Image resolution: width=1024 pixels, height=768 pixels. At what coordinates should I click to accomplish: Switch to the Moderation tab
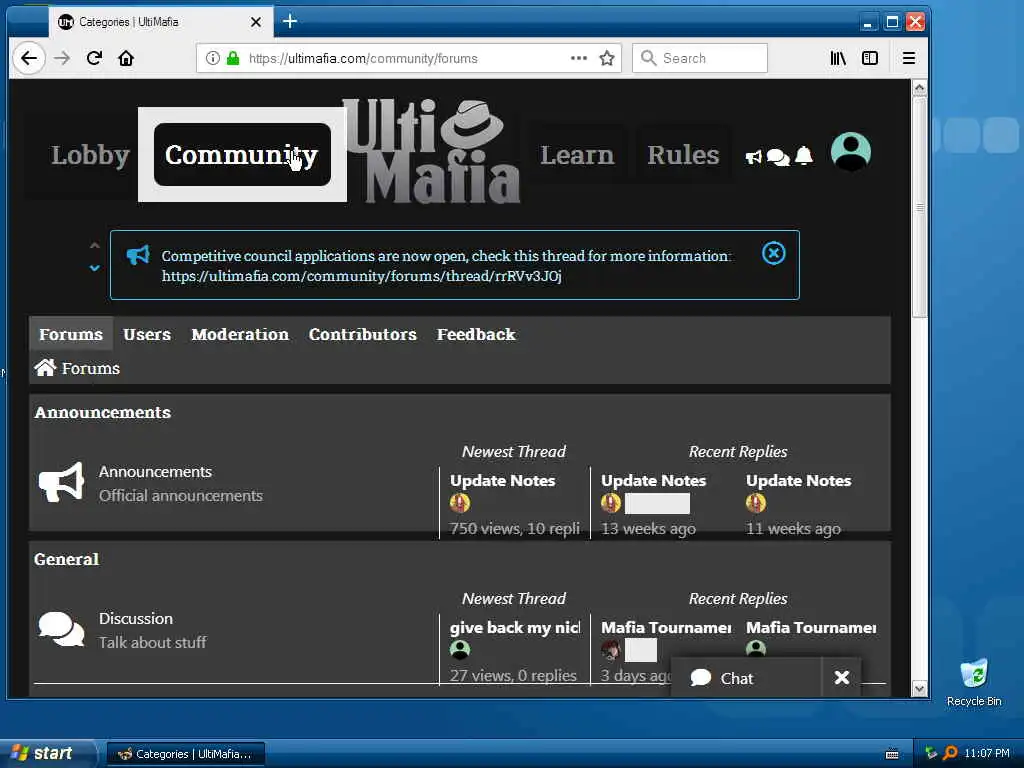(240, 334)
